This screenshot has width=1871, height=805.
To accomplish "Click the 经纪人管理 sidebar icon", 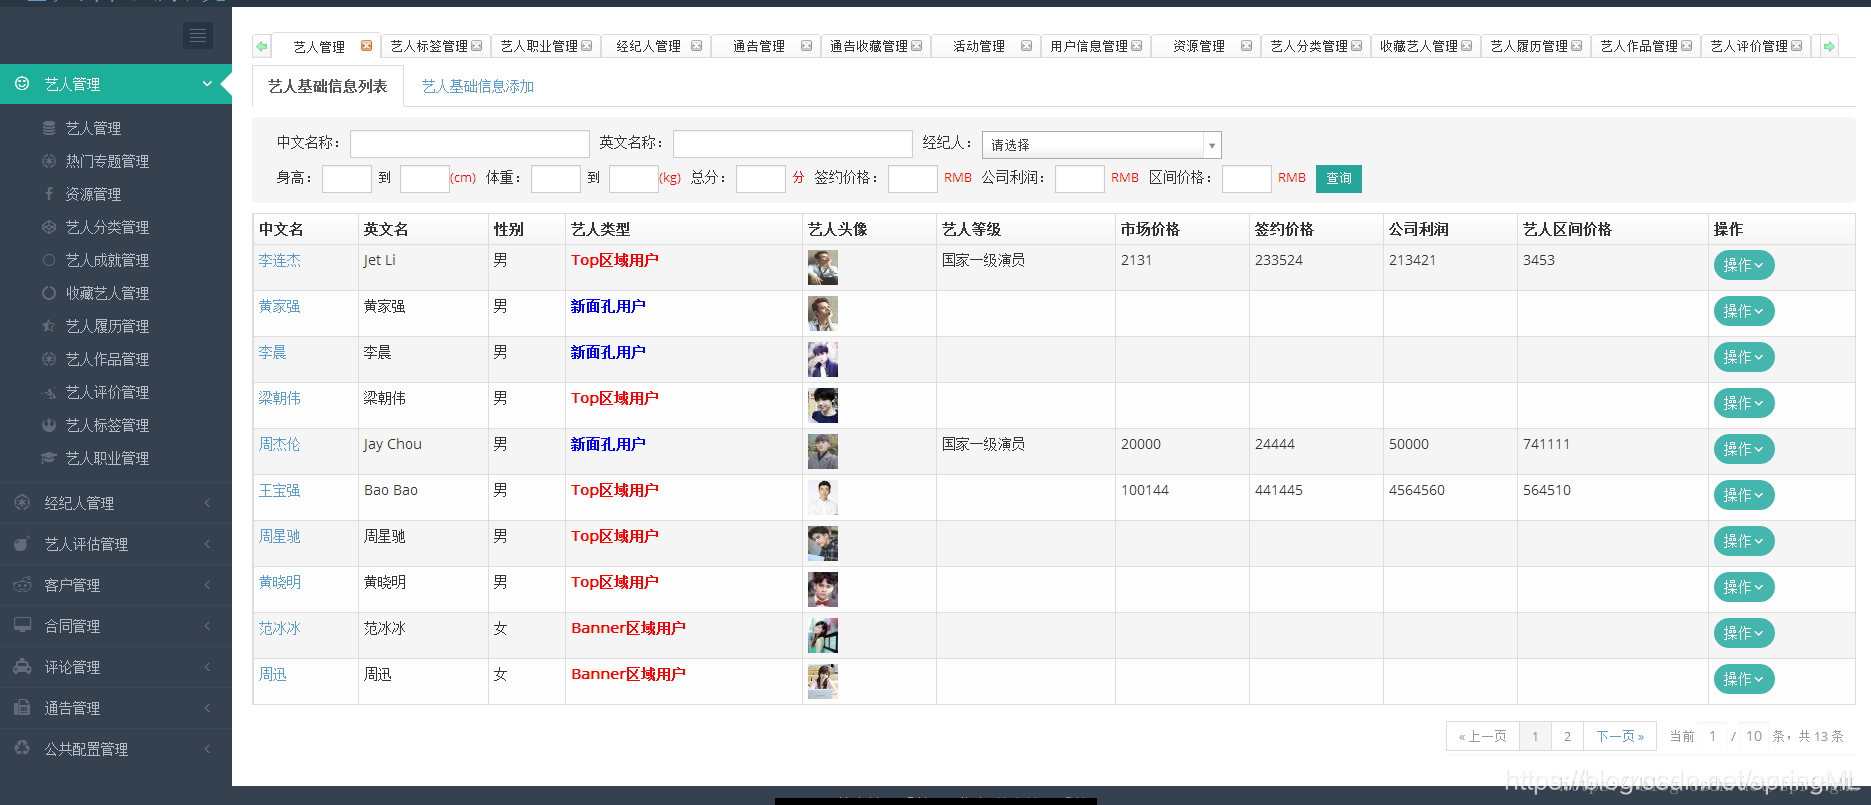I will (22, 503).
